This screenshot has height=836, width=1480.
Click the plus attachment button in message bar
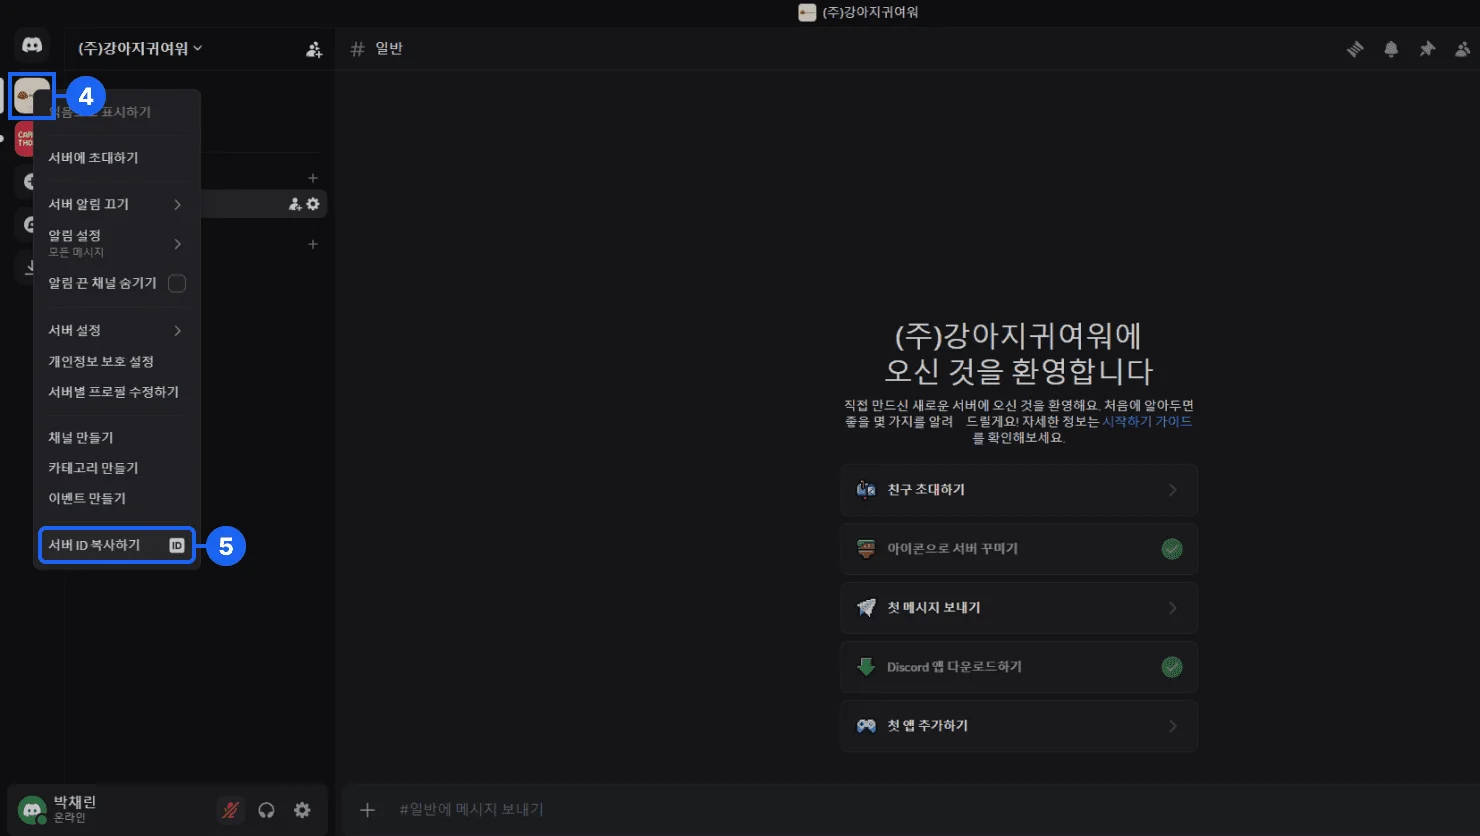pyautogui.click(x=367, y=810)
